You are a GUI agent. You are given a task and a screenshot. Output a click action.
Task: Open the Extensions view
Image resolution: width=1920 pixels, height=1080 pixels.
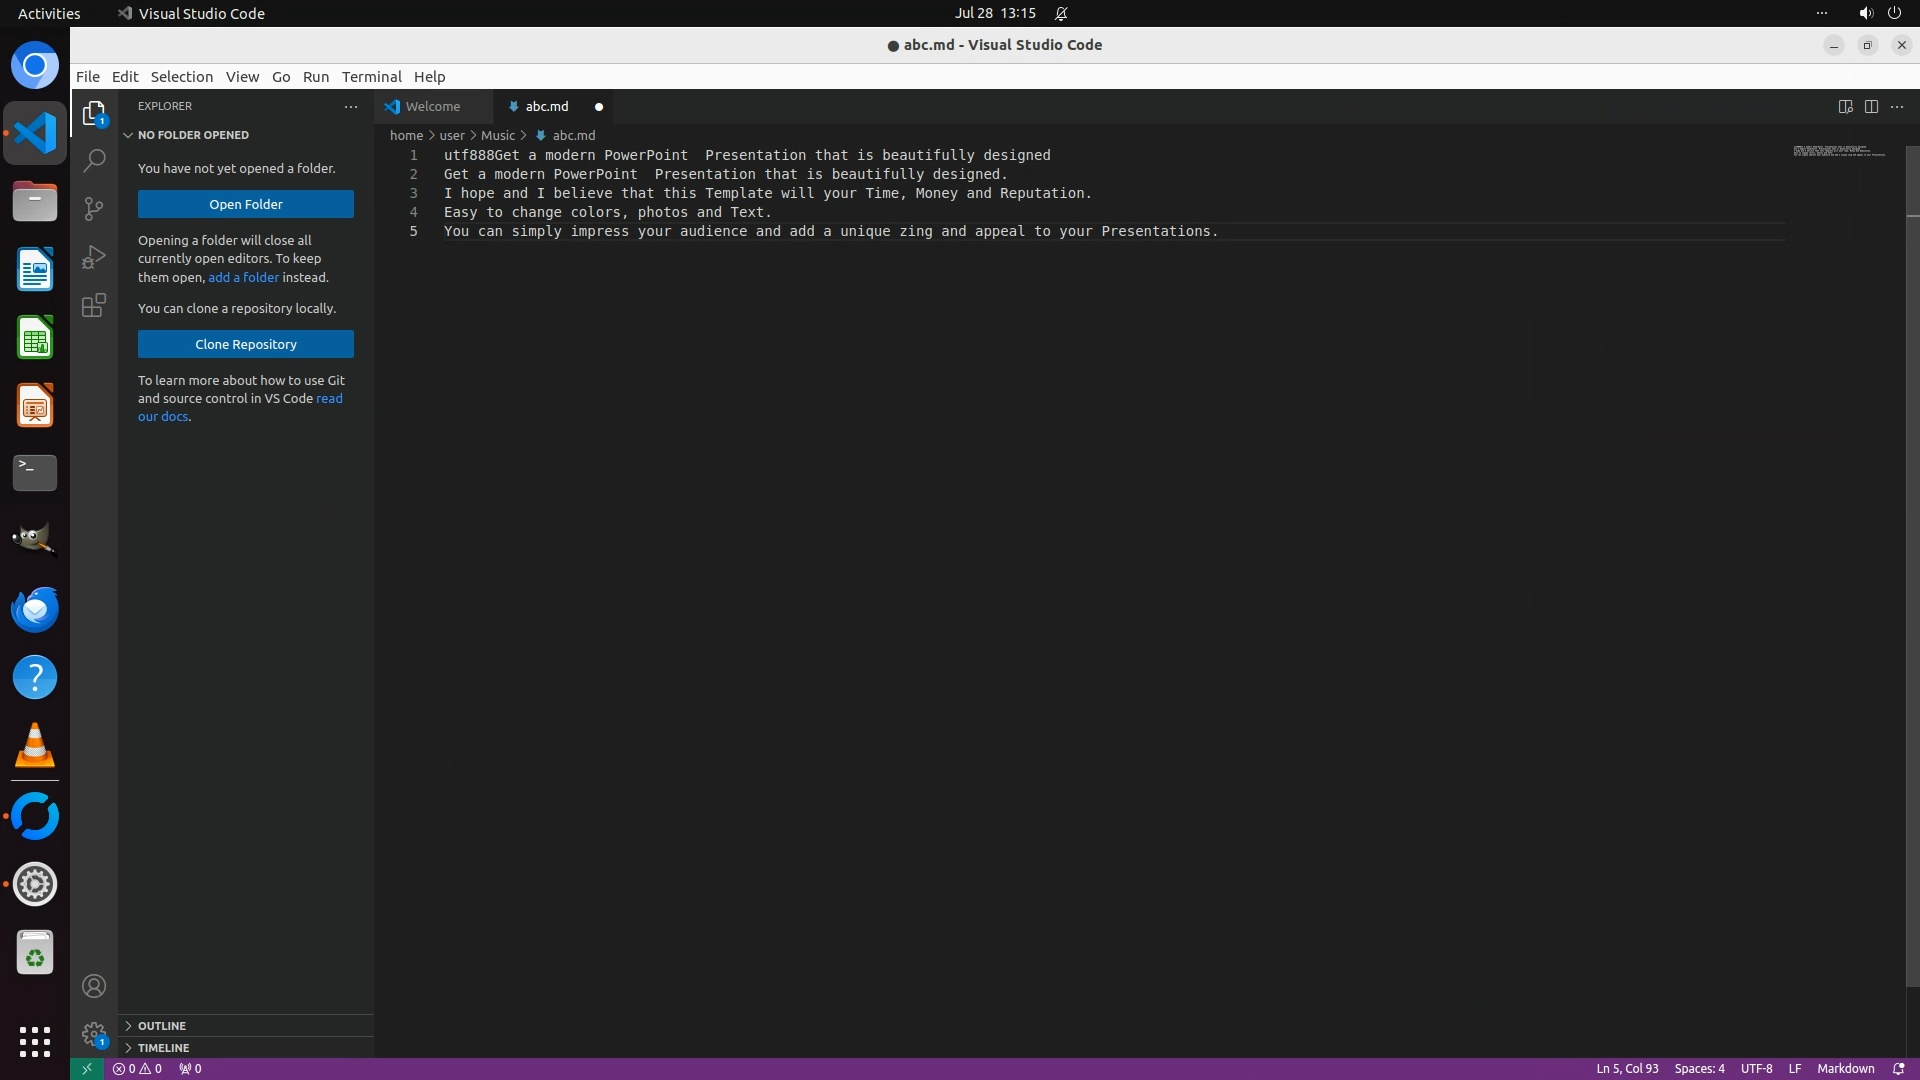coord(94,305)
